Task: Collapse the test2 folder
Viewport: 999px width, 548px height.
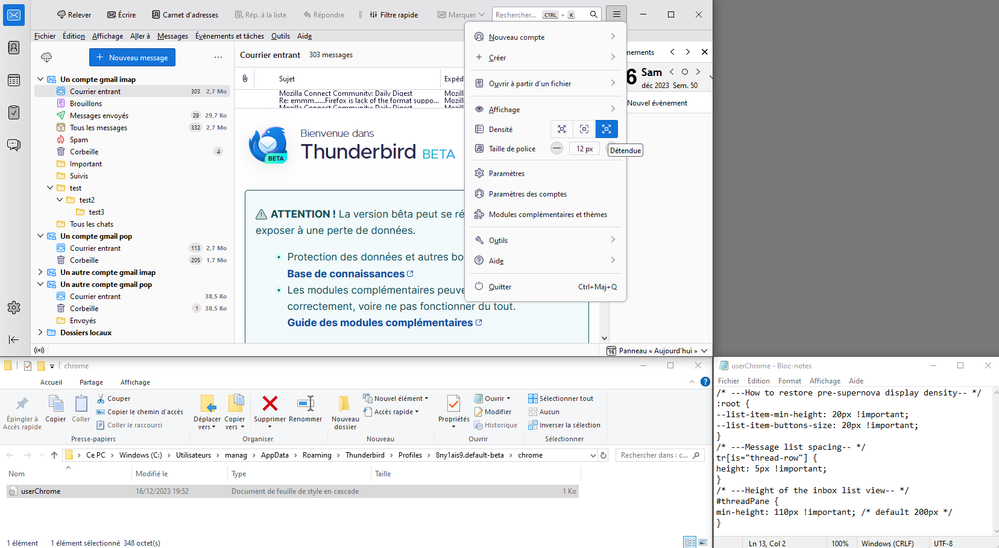Action: 60,200
